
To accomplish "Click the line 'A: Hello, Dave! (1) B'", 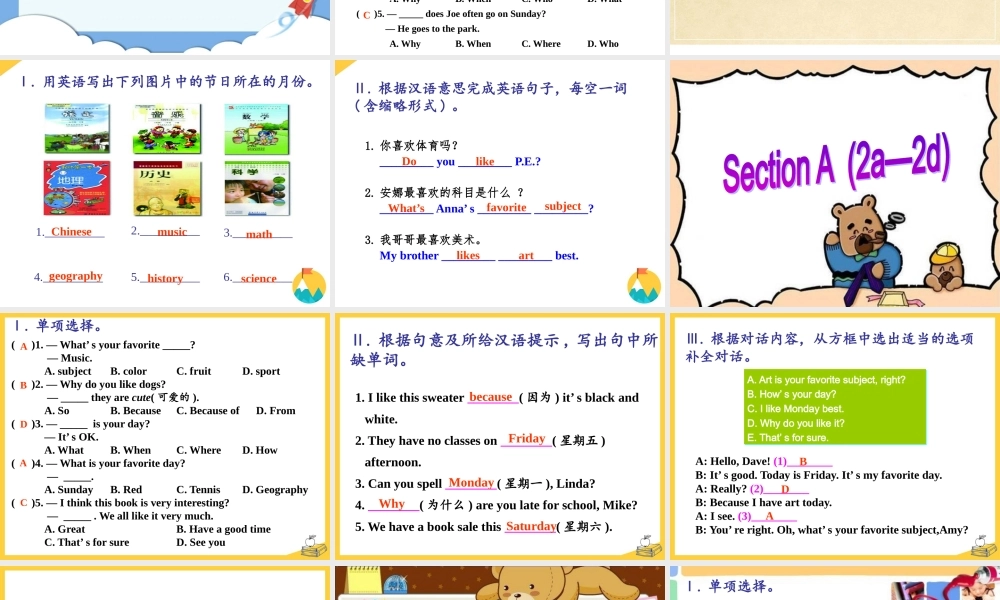I will (763, 461).
